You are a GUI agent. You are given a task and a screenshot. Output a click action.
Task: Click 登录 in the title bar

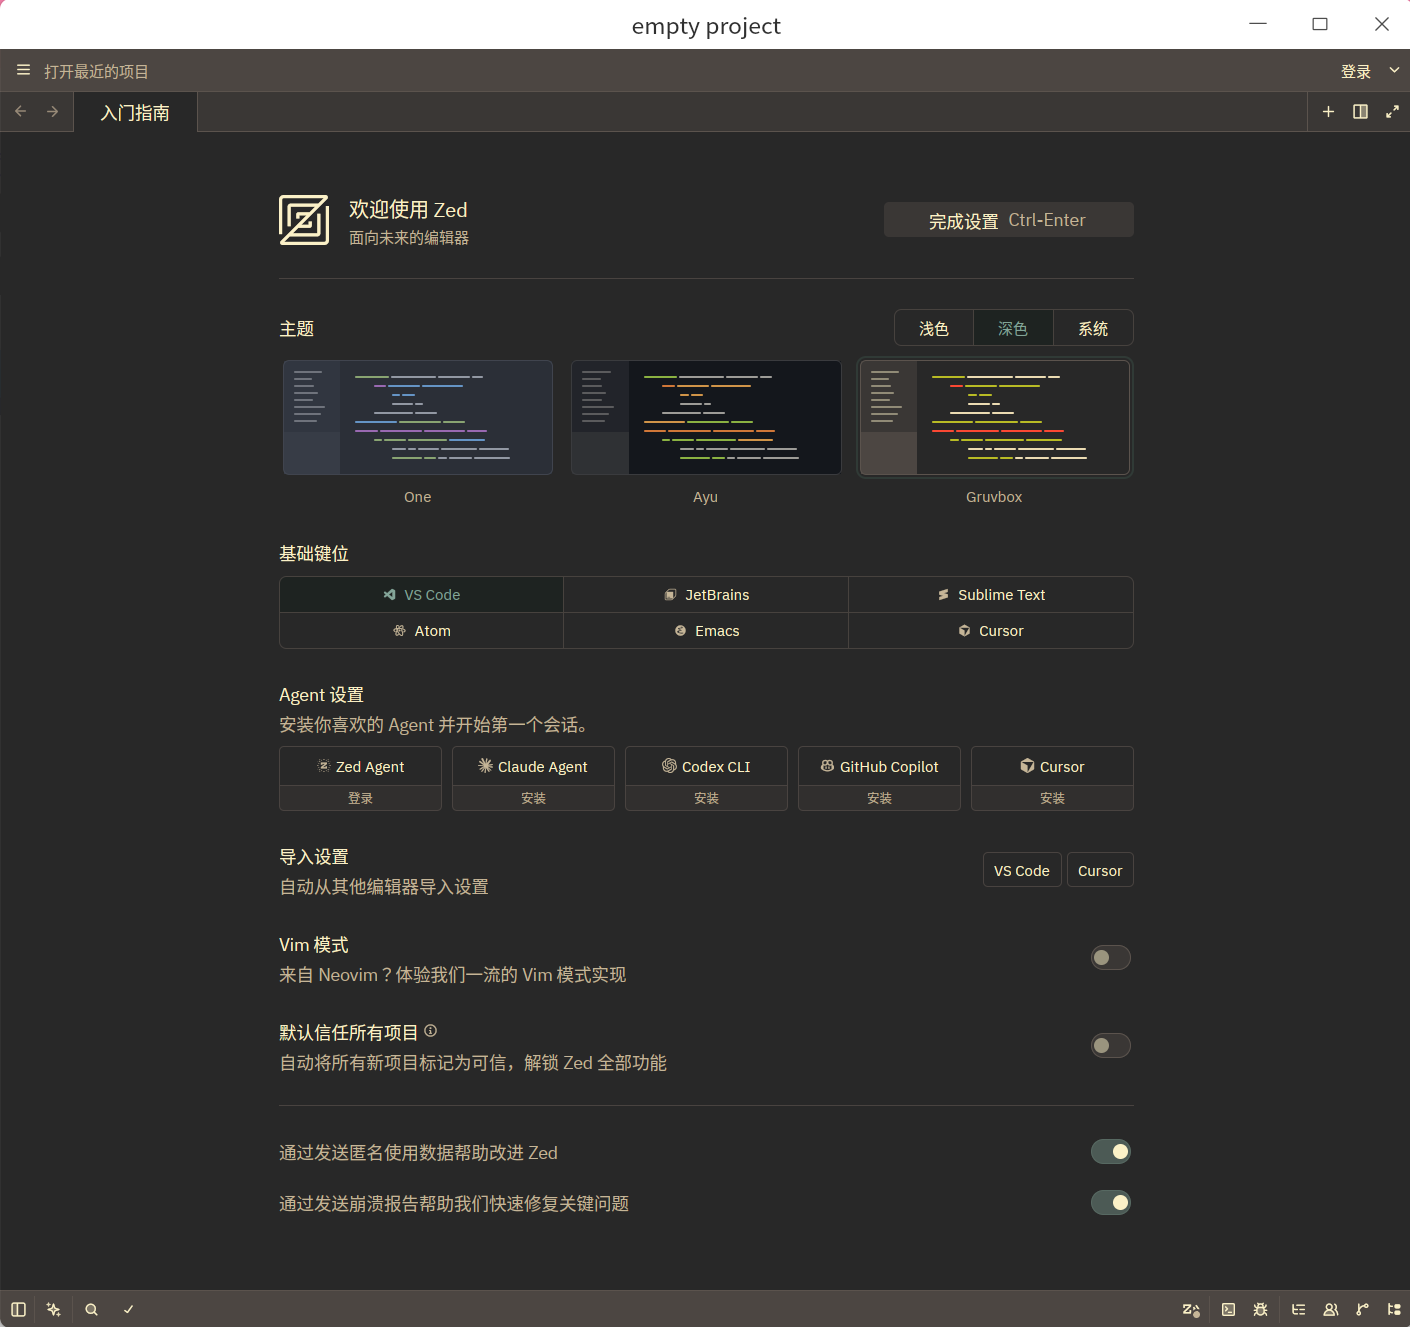coord(1356,71)
